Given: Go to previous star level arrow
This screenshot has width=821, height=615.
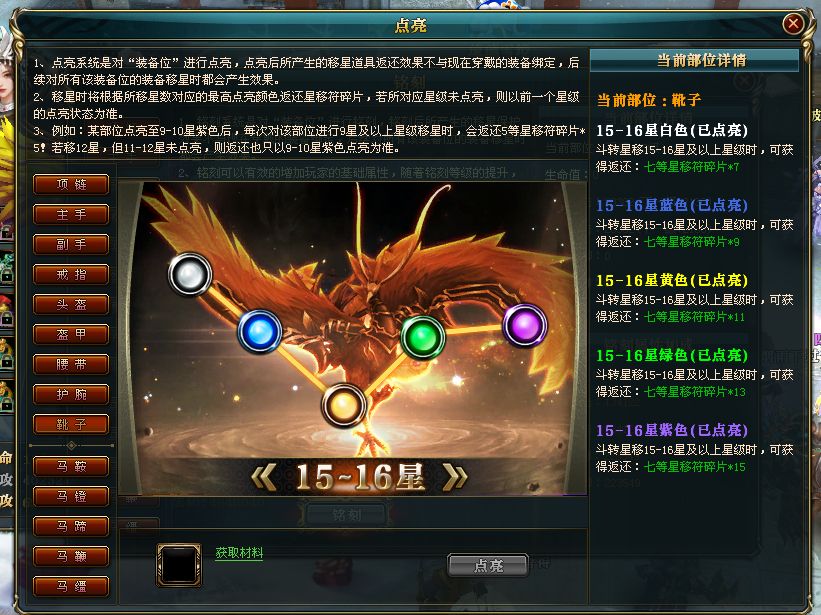Looking at the screenshot, I should [x=264, y=477].
